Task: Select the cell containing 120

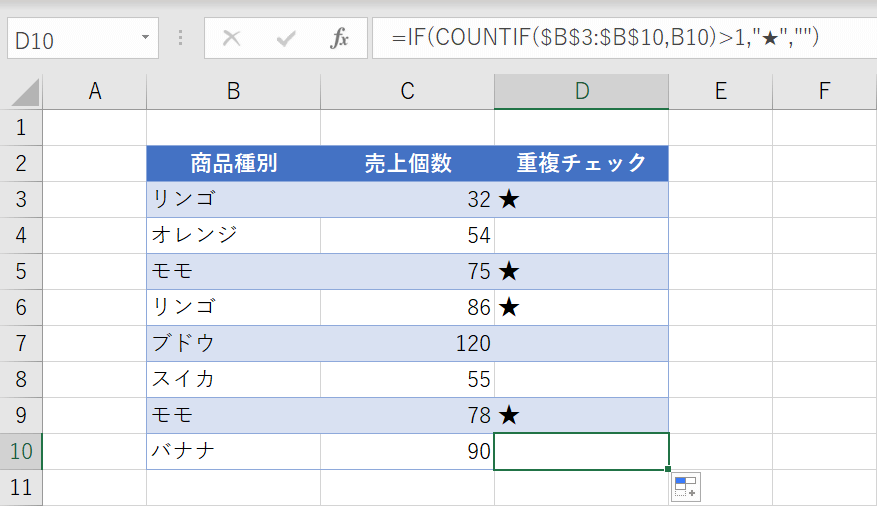Action: pyautogui.click(x=407, y=343)
